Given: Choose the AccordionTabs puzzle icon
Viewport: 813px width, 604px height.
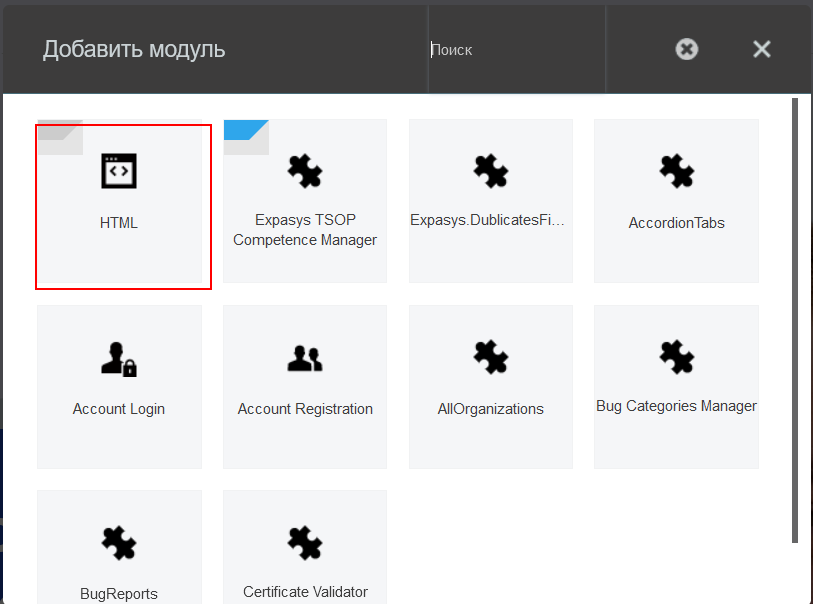Looking at the screenshot, I should pyautogui.click(x=676, y=171).
